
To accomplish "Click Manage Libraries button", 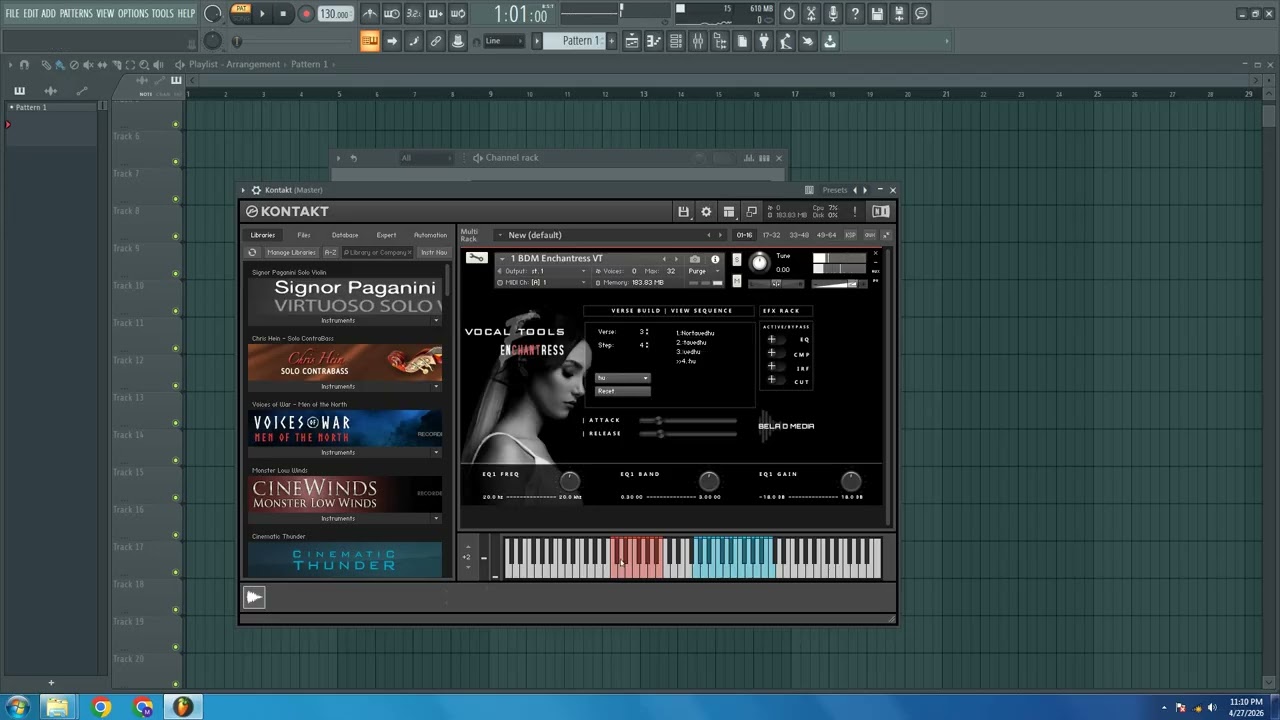I will 291,253.
